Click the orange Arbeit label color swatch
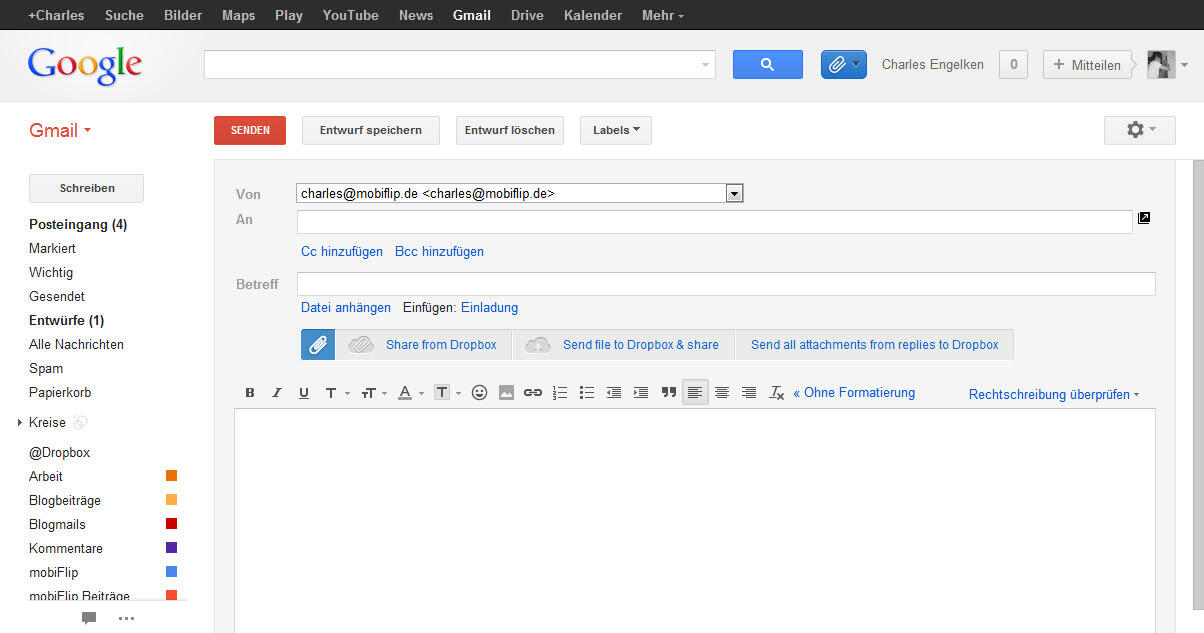The height and width of the screenshot is (633, 1204). click(x=171, y=476)
